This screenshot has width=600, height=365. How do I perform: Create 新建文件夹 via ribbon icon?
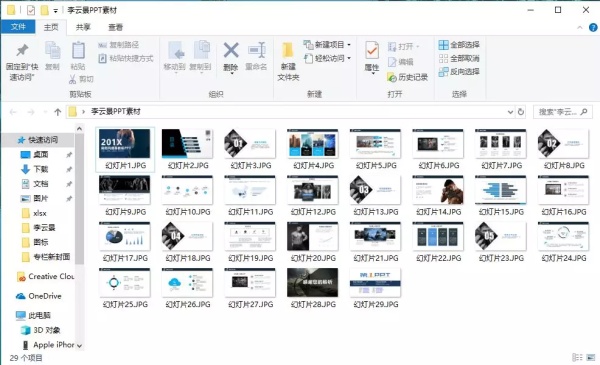point(288,51)
